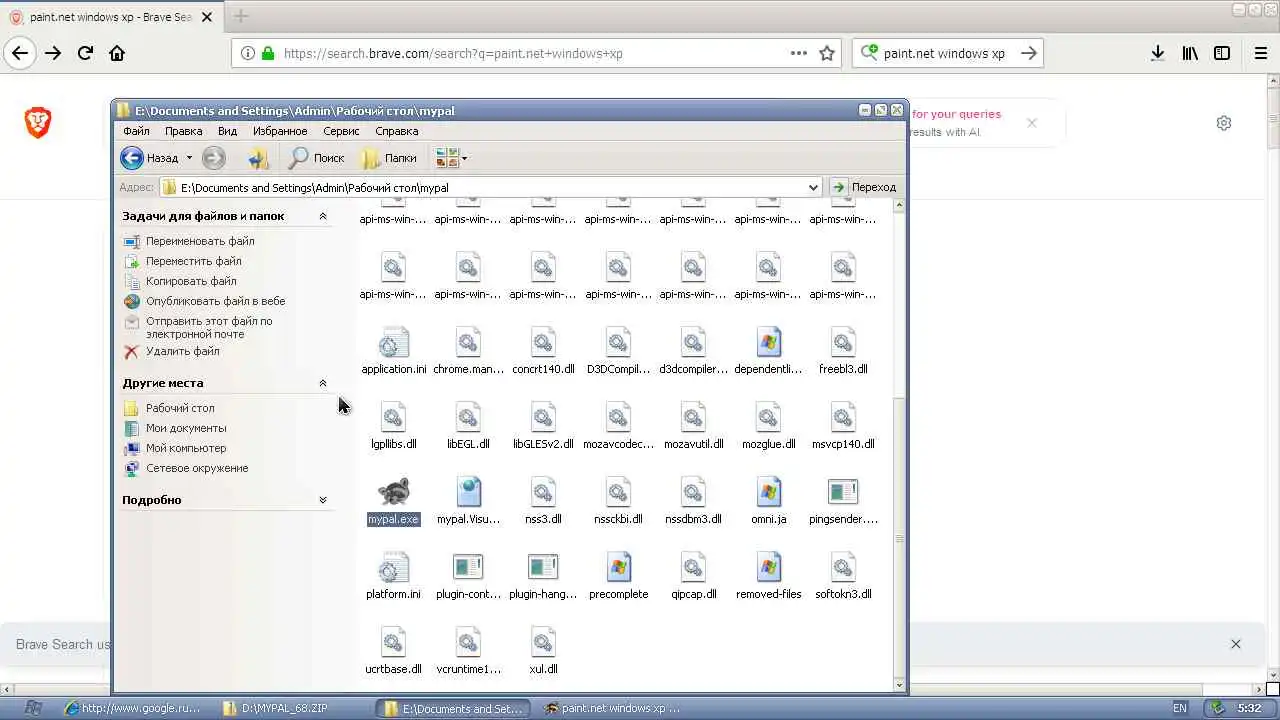Select the plugin-hang file icon
The height and width of the screenshot is (720, 1280).
click(543, 567)
